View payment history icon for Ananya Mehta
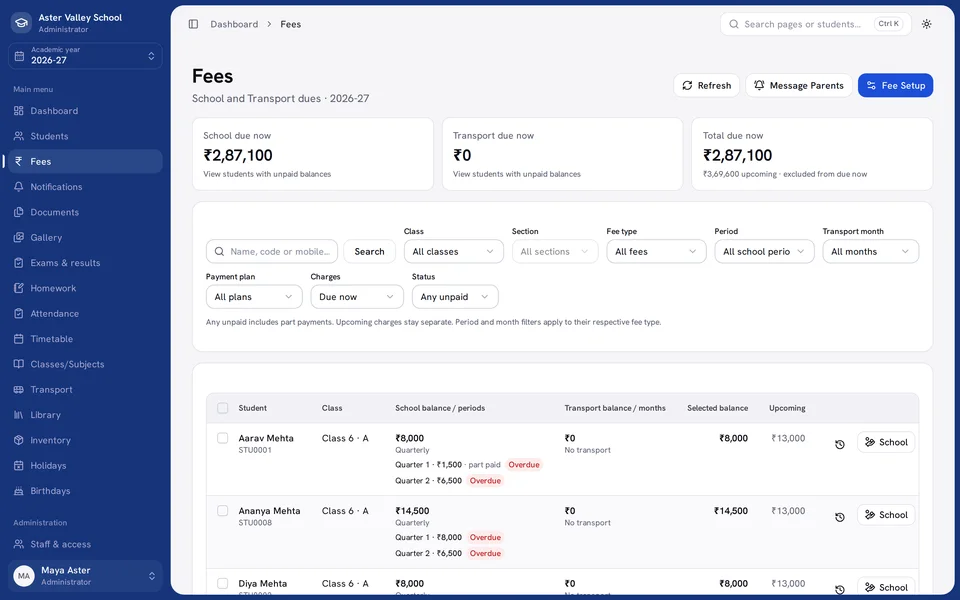This screenshot has height=600, width=960. pyautogui.click(x=839, y=517)
